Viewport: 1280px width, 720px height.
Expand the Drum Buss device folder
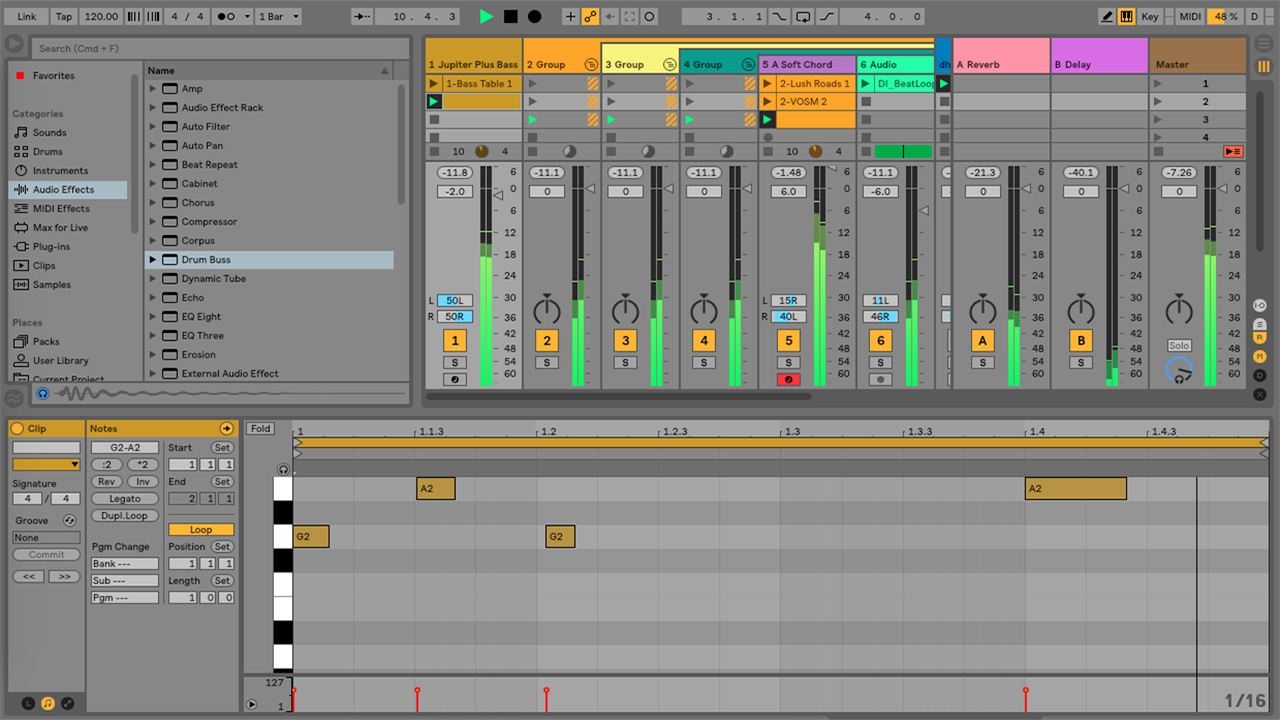click(153, 260)
